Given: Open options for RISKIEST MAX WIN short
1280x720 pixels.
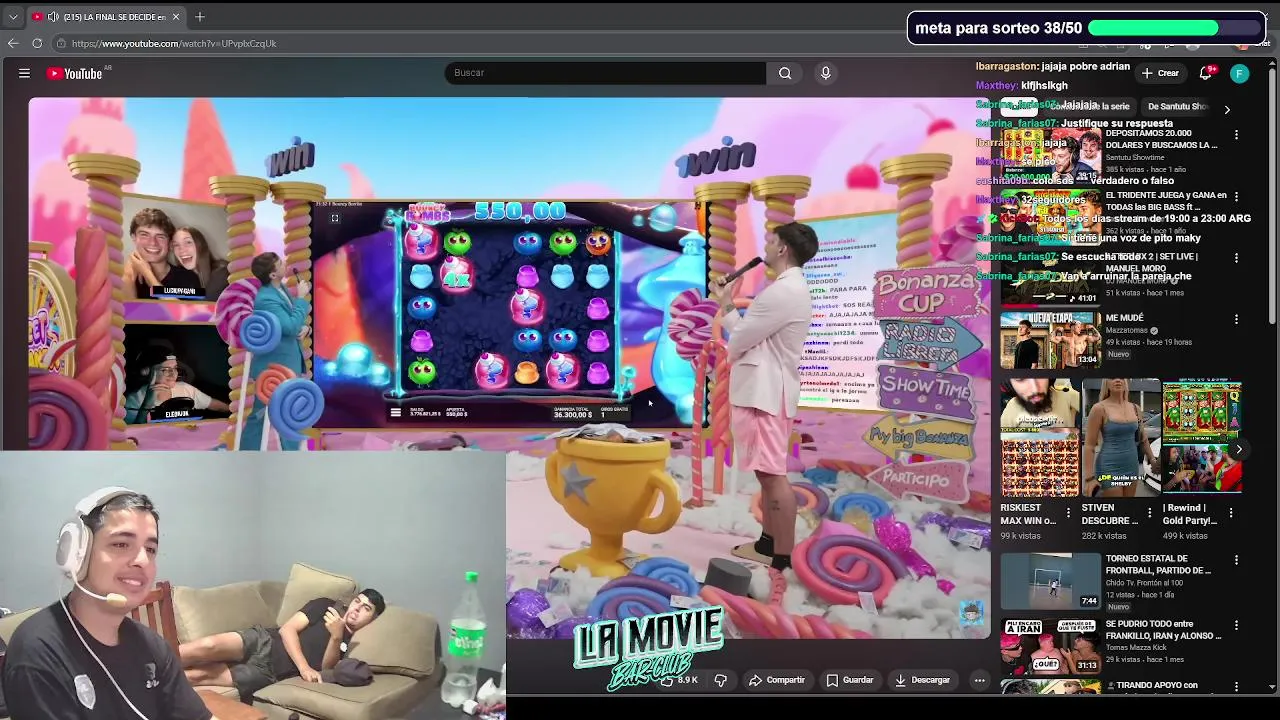Looking at the screenshot, I should 1068,513.
